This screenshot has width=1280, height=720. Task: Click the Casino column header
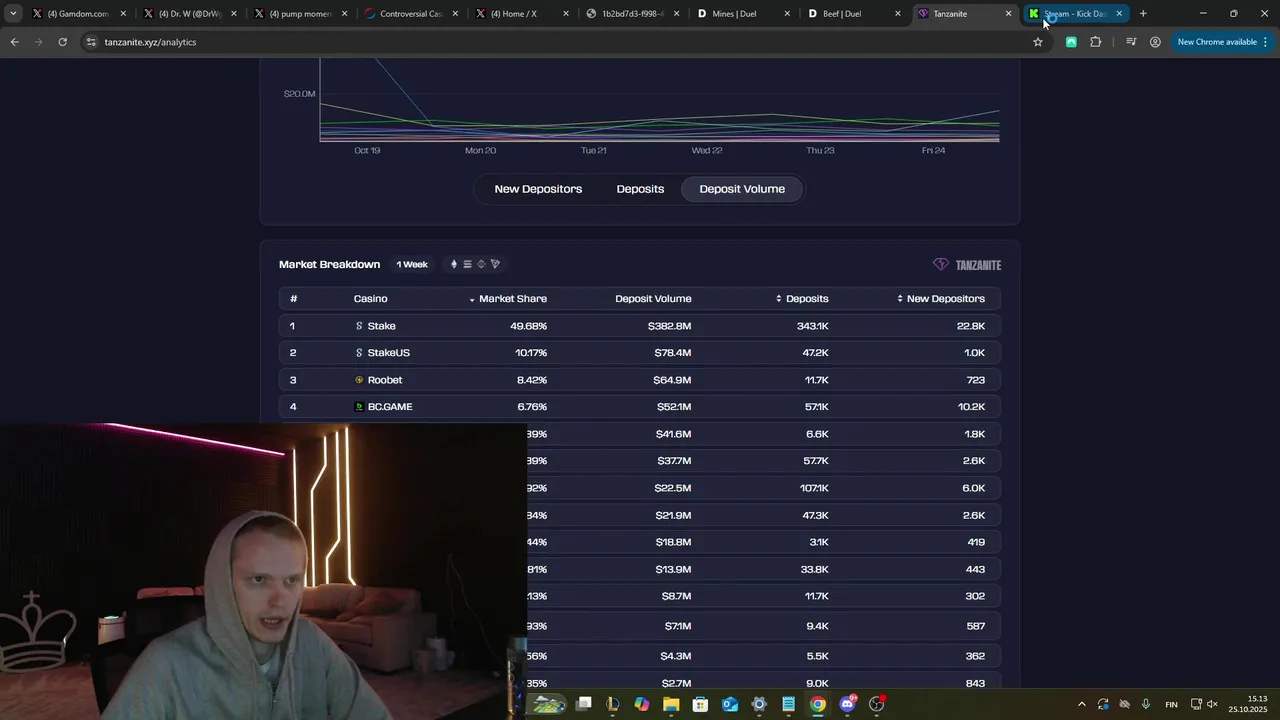click(x=370, y=299)
